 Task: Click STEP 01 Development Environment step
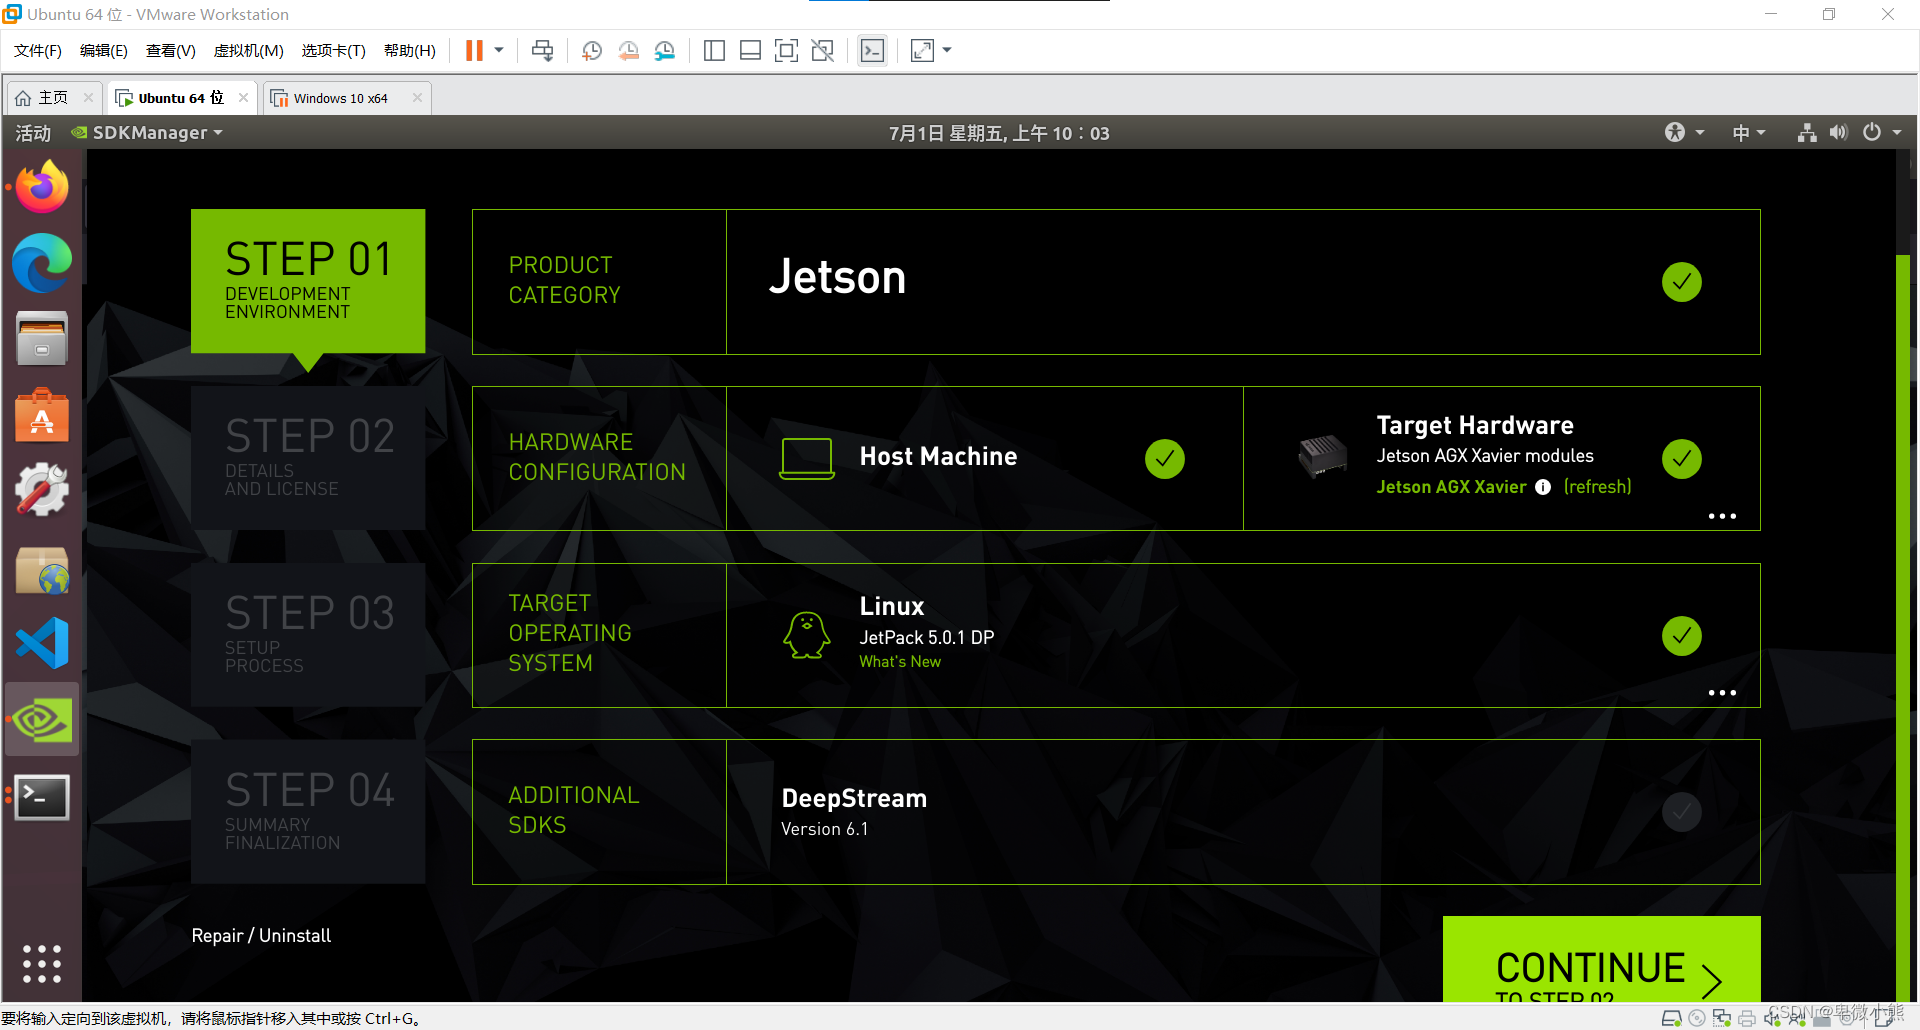(x=308, y=281)
